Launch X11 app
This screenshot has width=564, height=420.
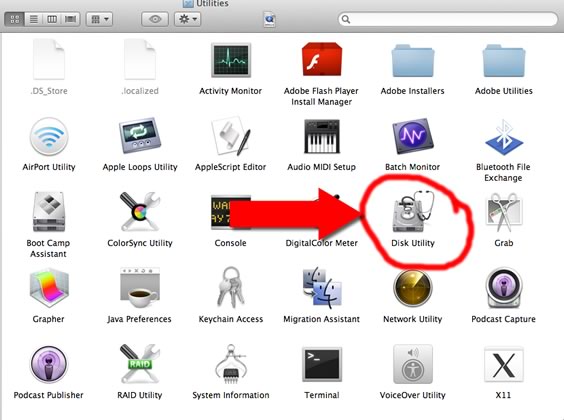coord(504,364)
